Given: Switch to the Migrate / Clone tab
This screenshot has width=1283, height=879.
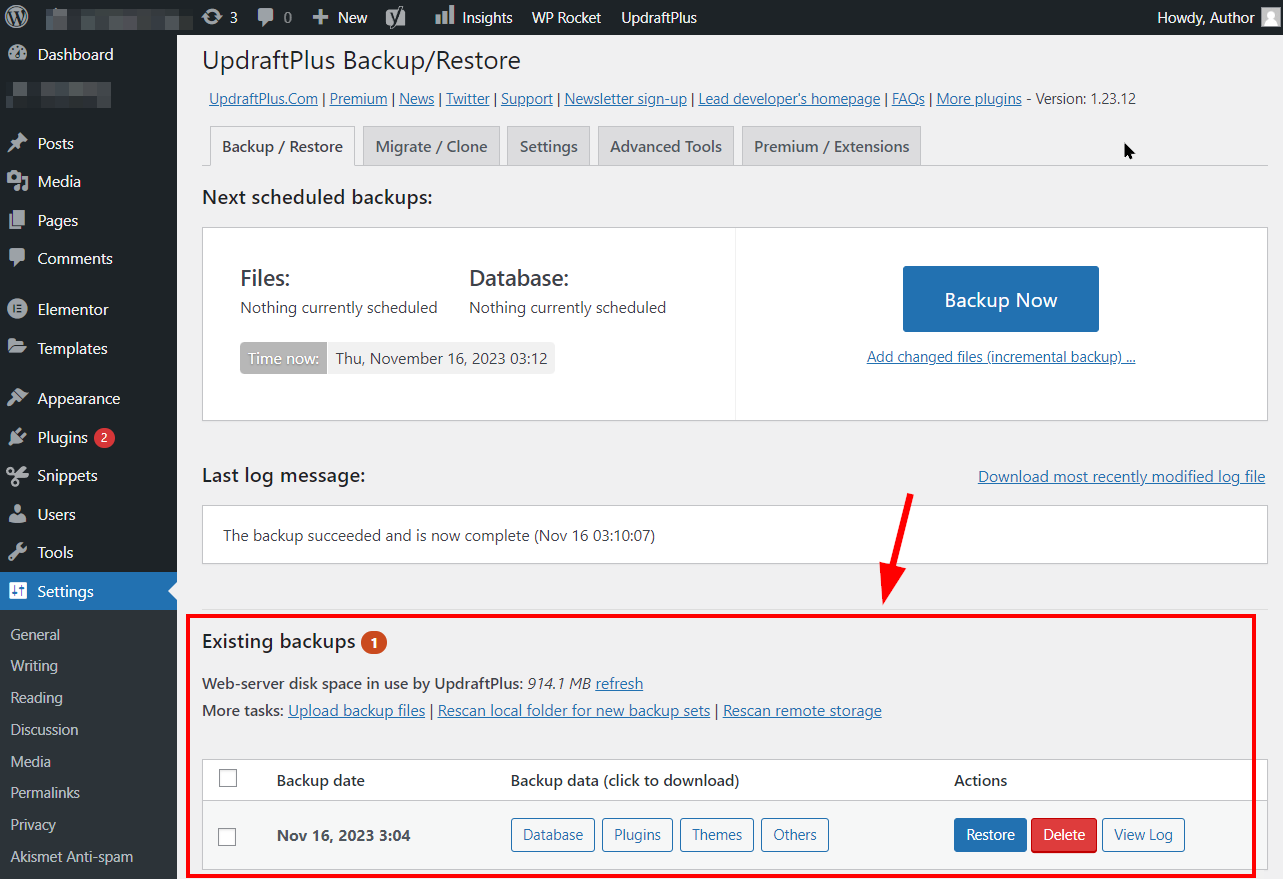Looking at the screenshot, I should pyautogui.click(x=431, y=146).
